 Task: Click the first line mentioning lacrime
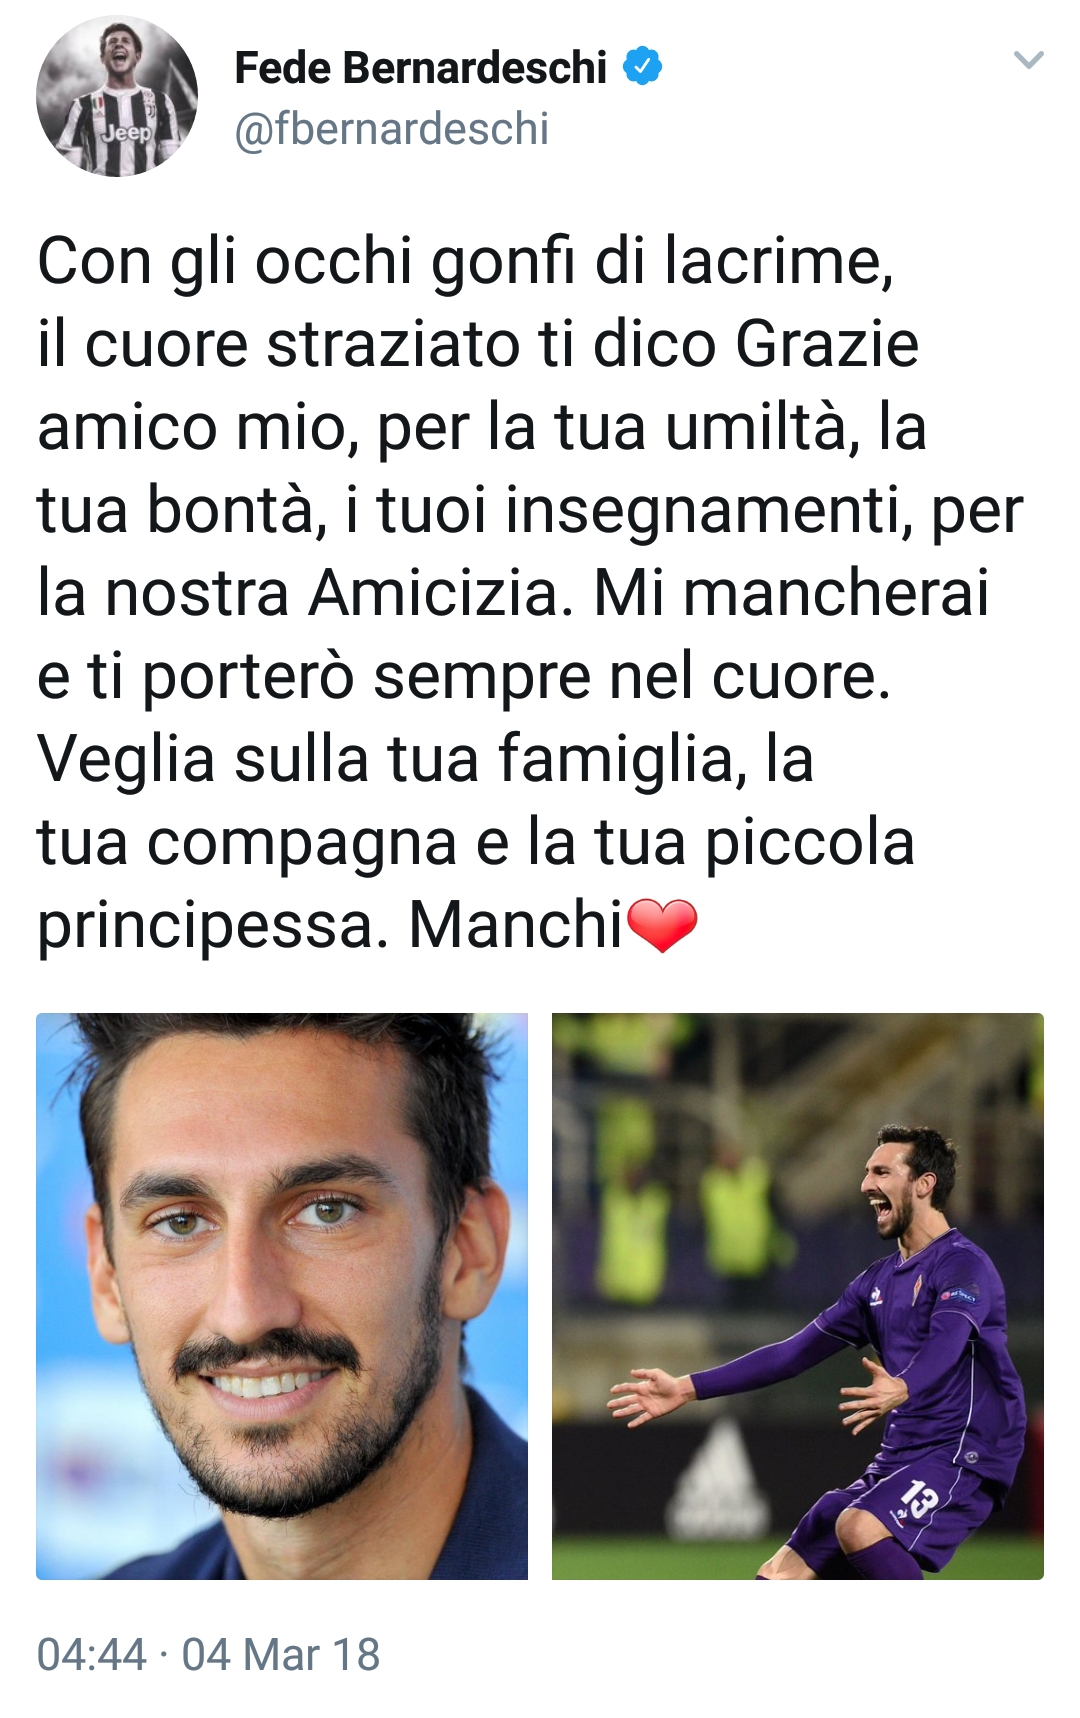pos(465,263)
